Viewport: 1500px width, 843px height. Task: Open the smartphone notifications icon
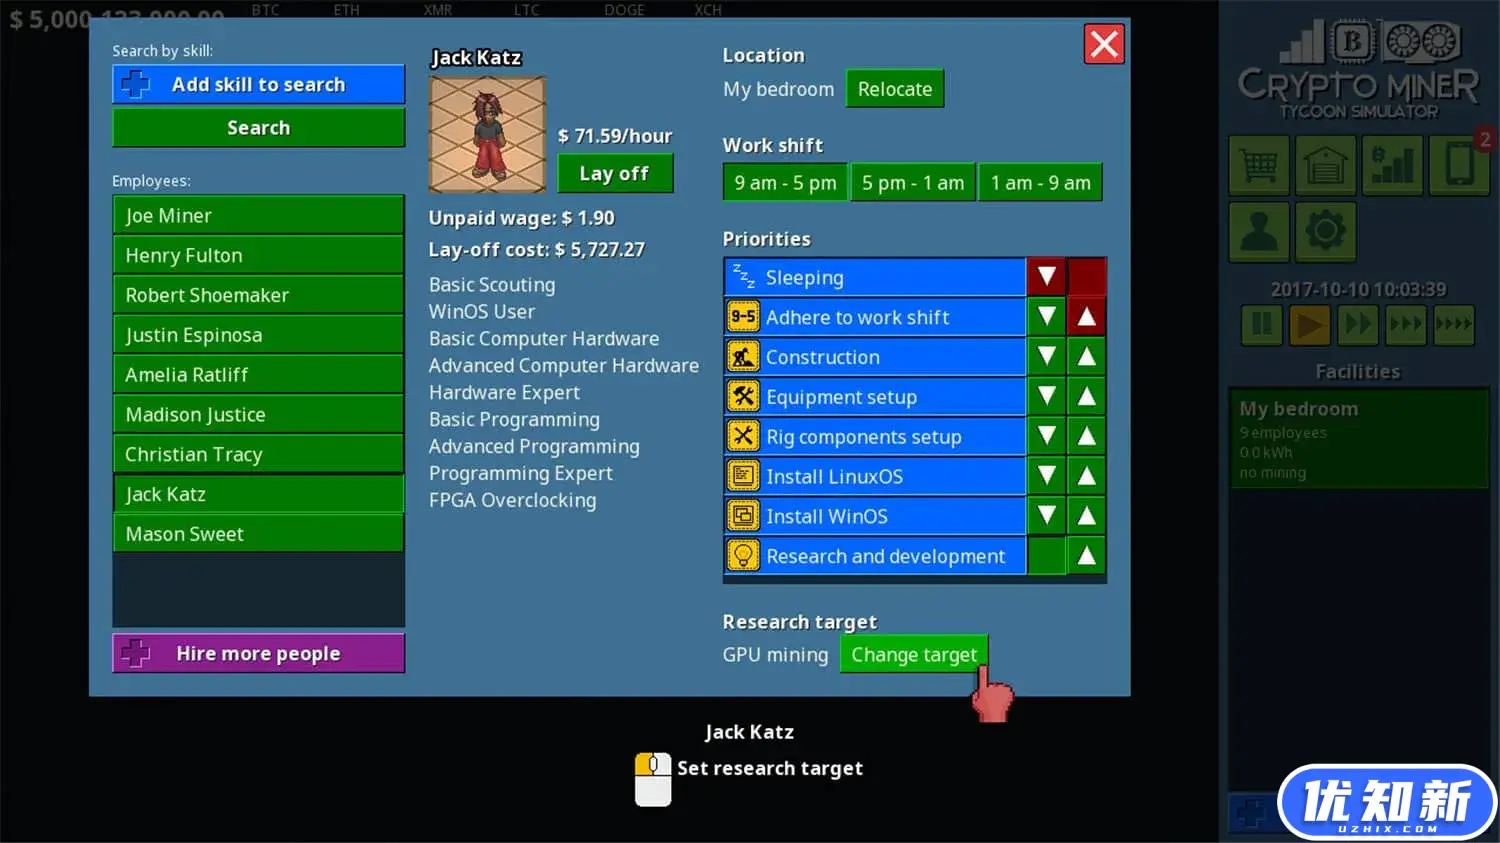pyautogui.click(x=1459, y=165)
